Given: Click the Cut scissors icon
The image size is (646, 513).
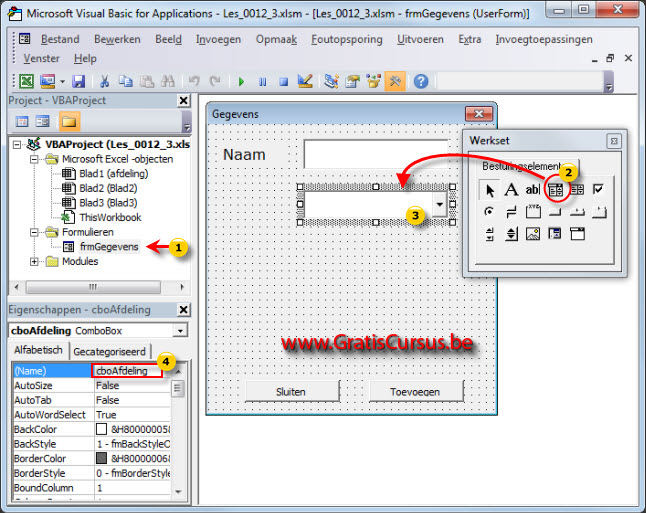Looking at the screenshot, I should (104, 81).
